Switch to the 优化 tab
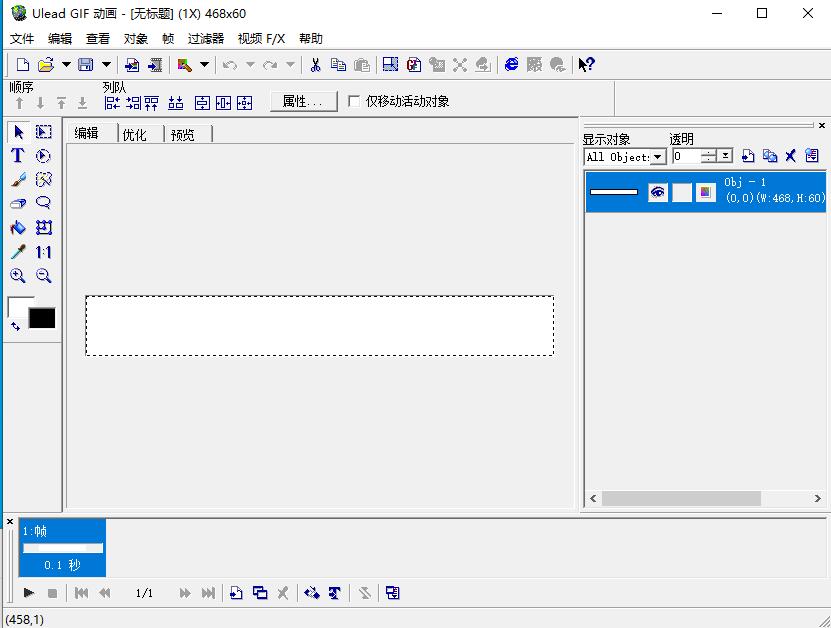This screenshot has width=831, height=628. click(x=135, y=135)
